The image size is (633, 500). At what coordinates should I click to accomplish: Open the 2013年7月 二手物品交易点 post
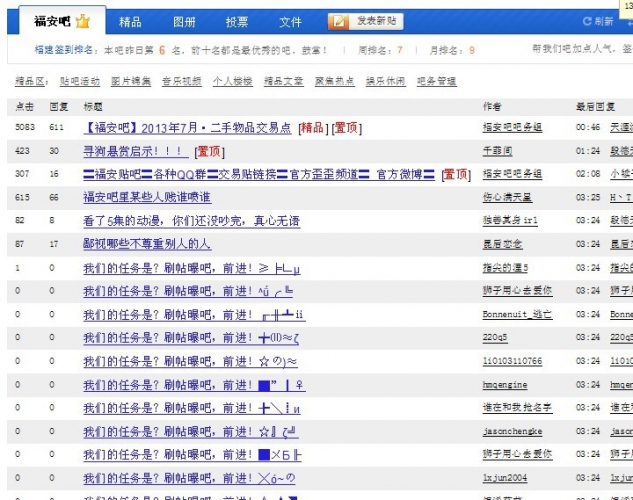tap(188, 128)
